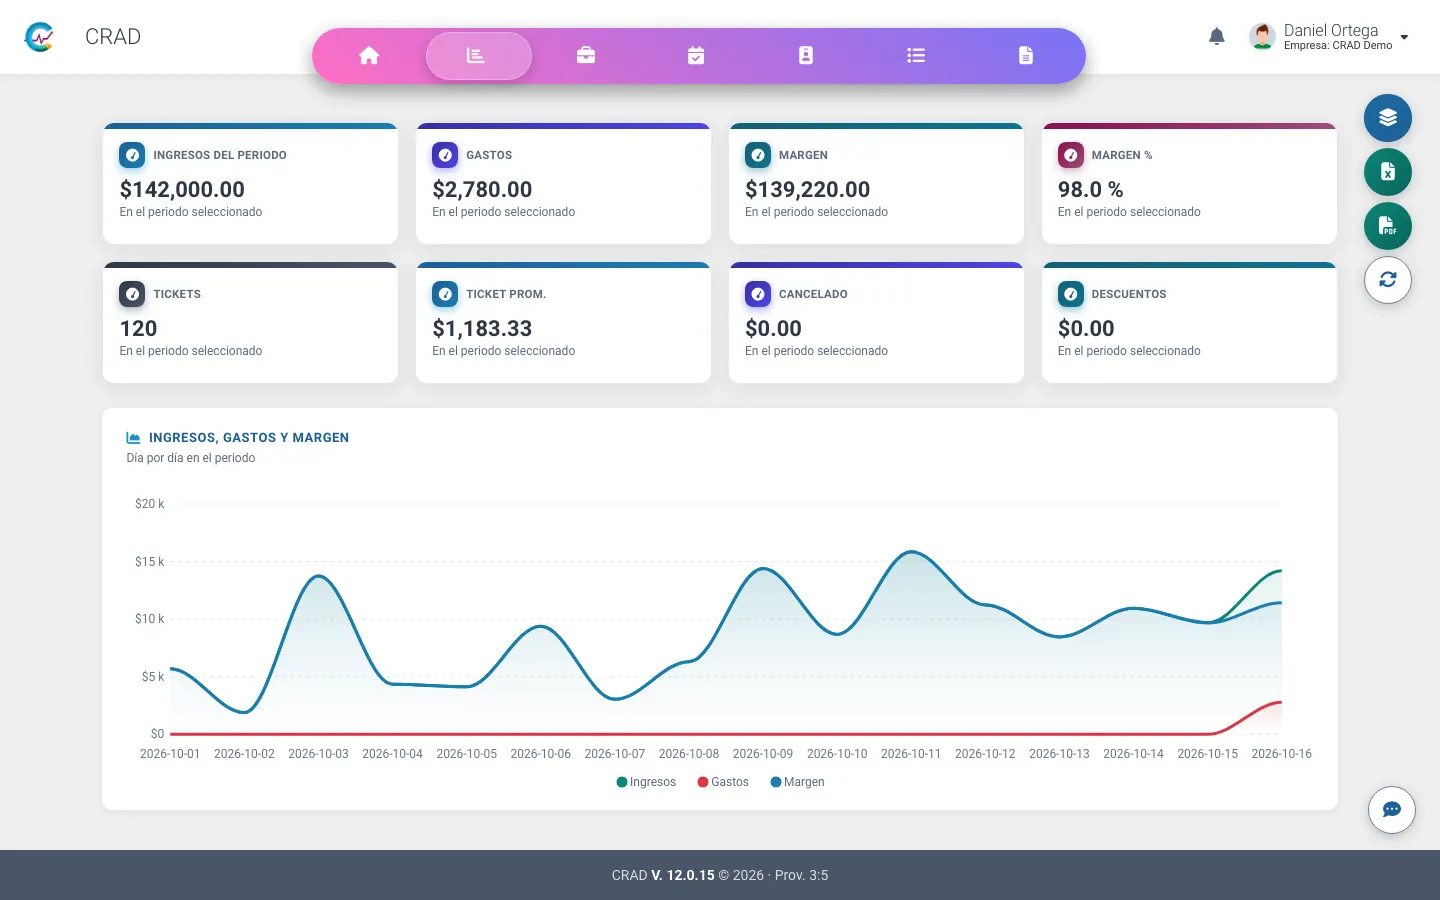Toggle the Gastos series in legend
The width and height of the screenshot is (1440, 900).
(723, 782)
